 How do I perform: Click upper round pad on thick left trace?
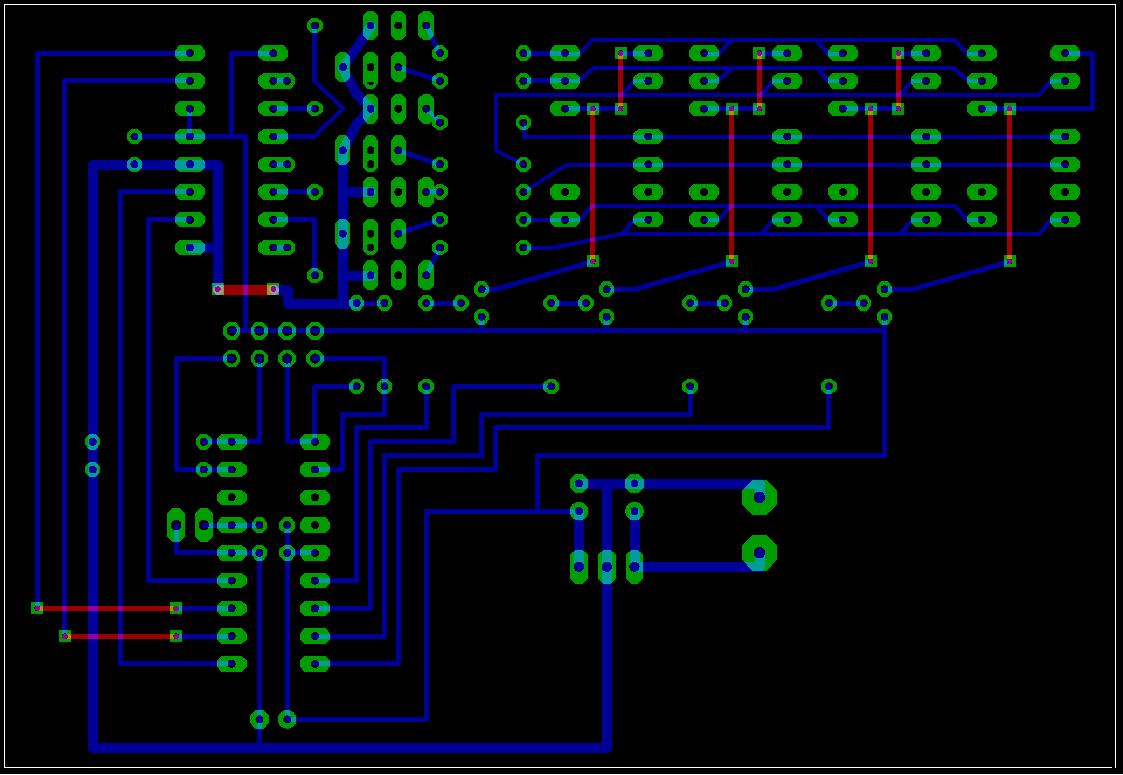coord(93,441)
